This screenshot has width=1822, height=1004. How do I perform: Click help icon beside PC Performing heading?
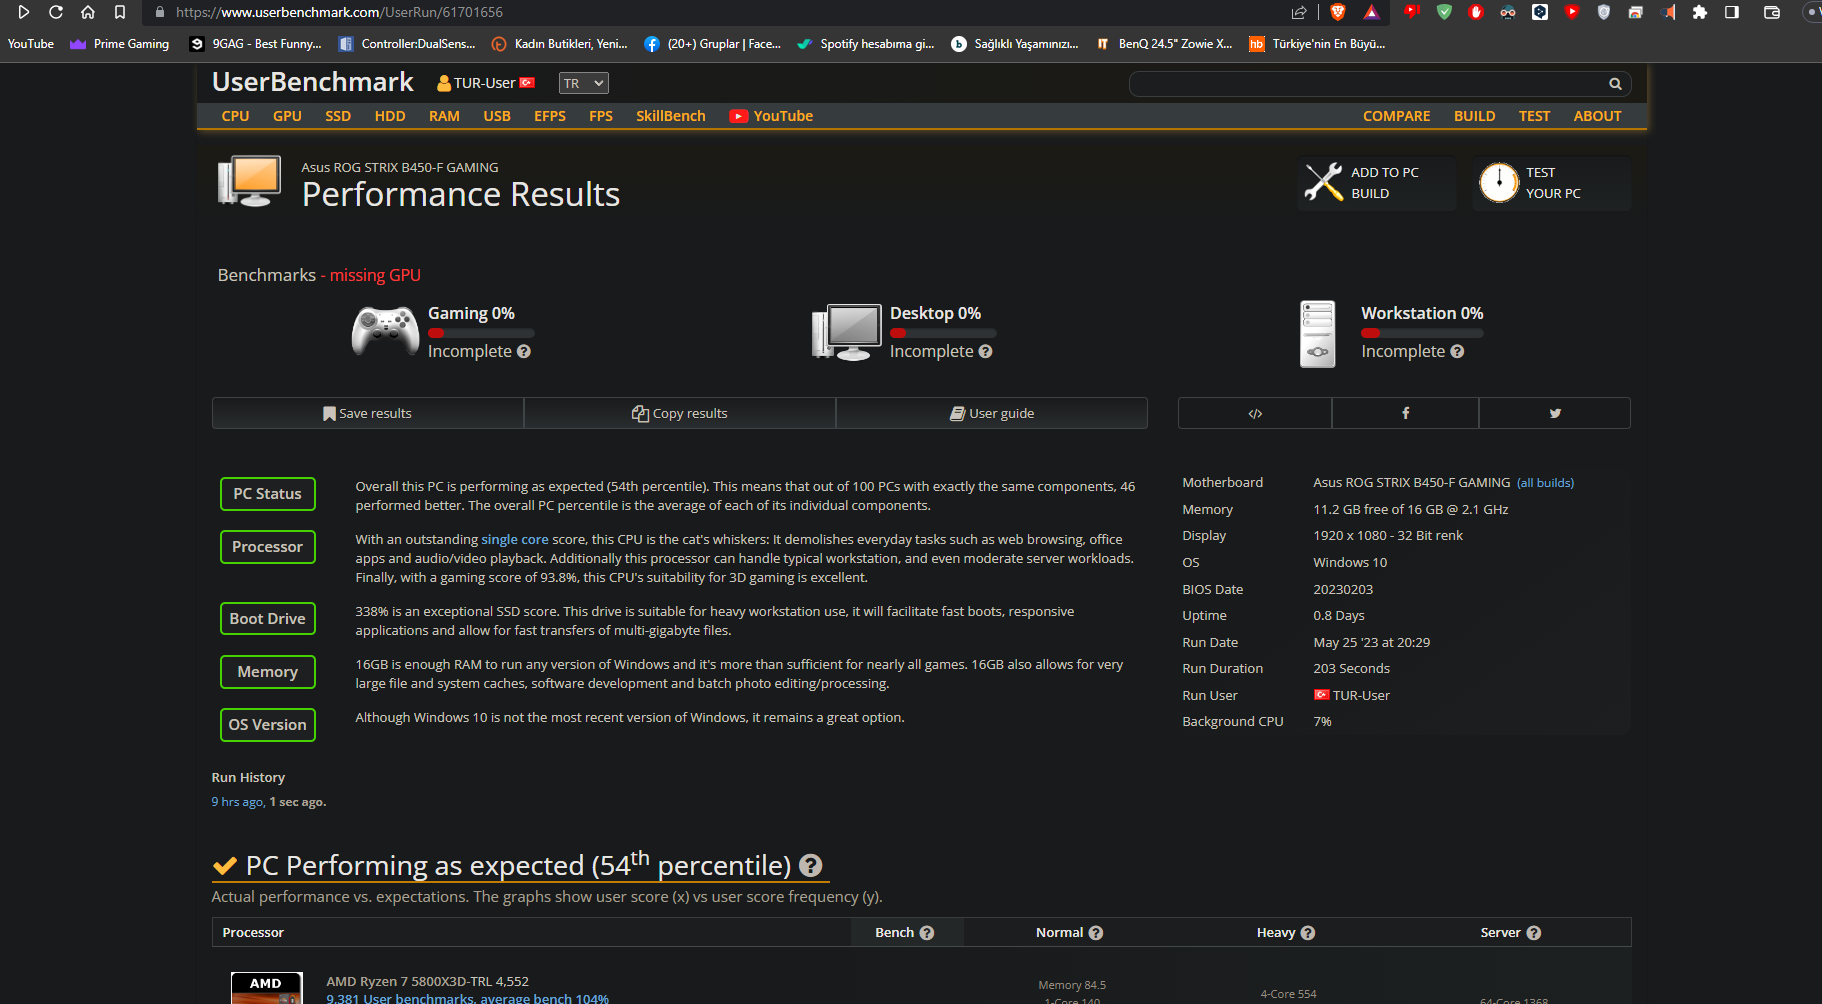811,866
